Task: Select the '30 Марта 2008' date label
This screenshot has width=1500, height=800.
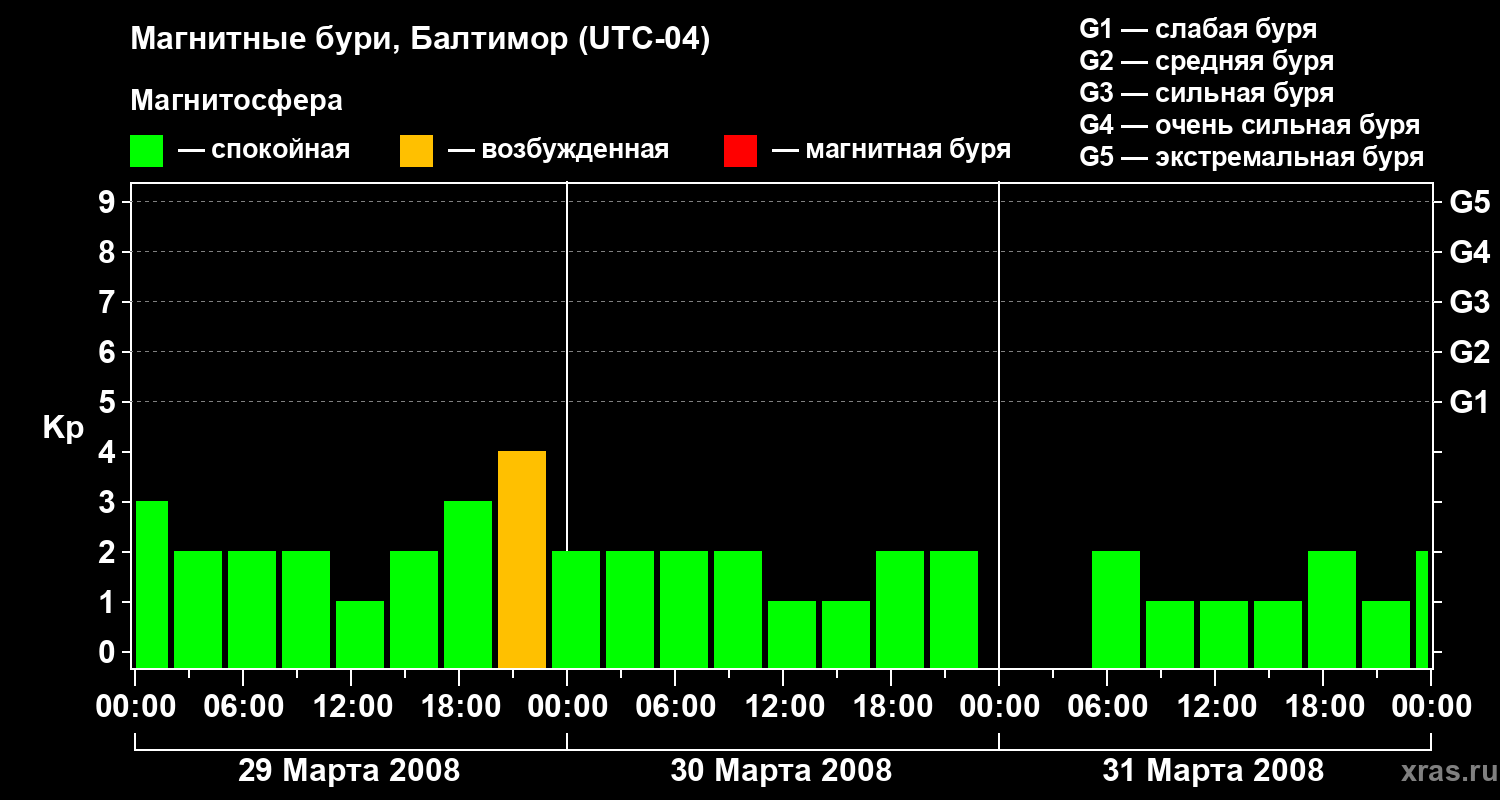Action: [781, 771]
